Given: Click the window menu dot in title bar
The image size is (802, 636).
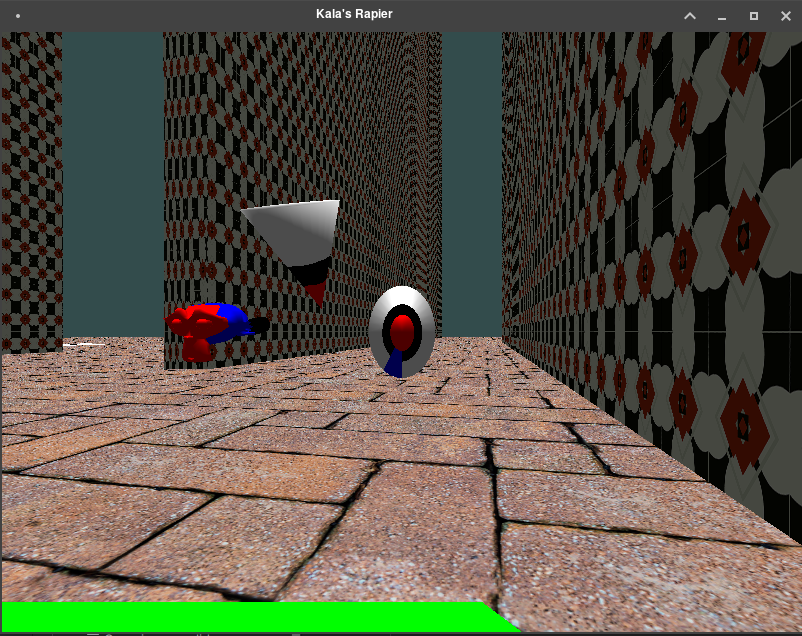Looking at the screenshot, I should [x=18, y=16].
